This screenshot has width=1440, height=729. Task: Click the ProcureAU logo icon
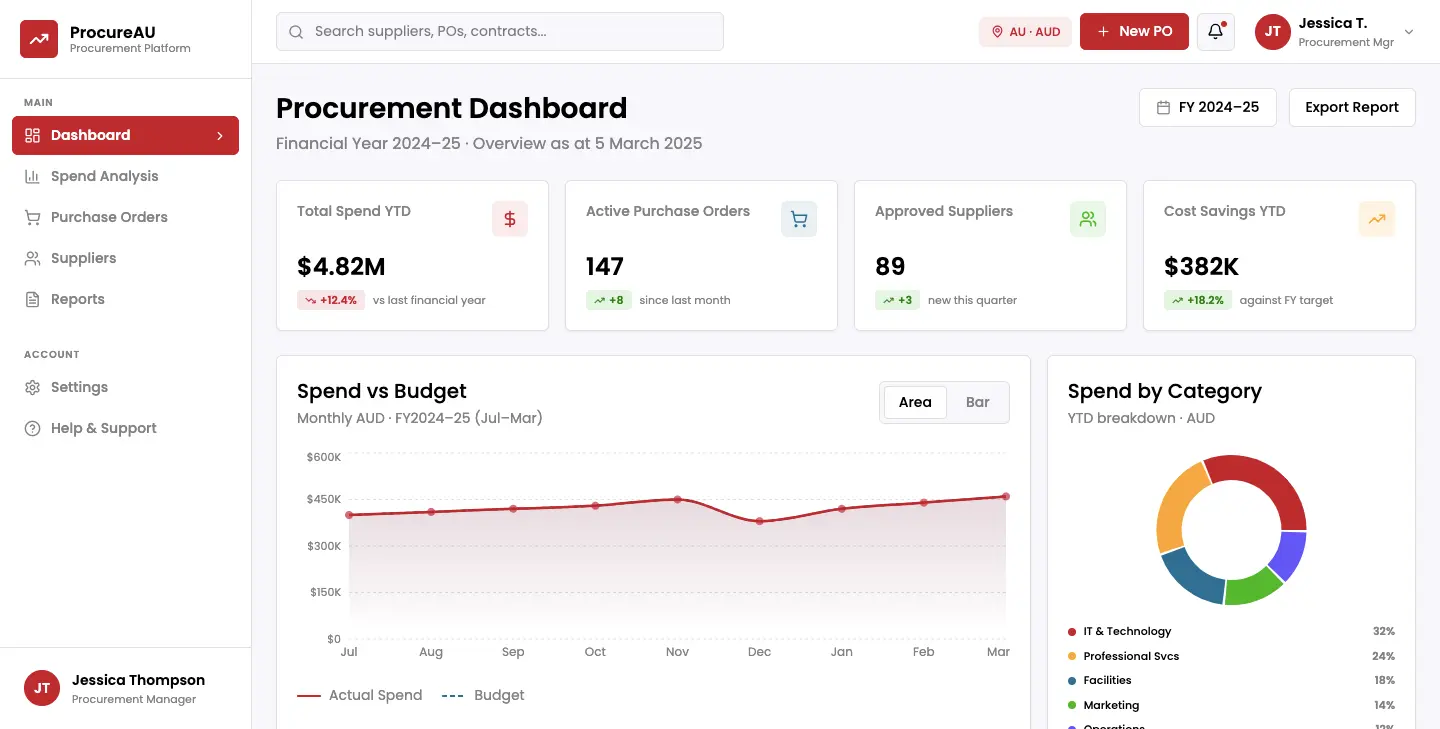click(x=40, y=39)
